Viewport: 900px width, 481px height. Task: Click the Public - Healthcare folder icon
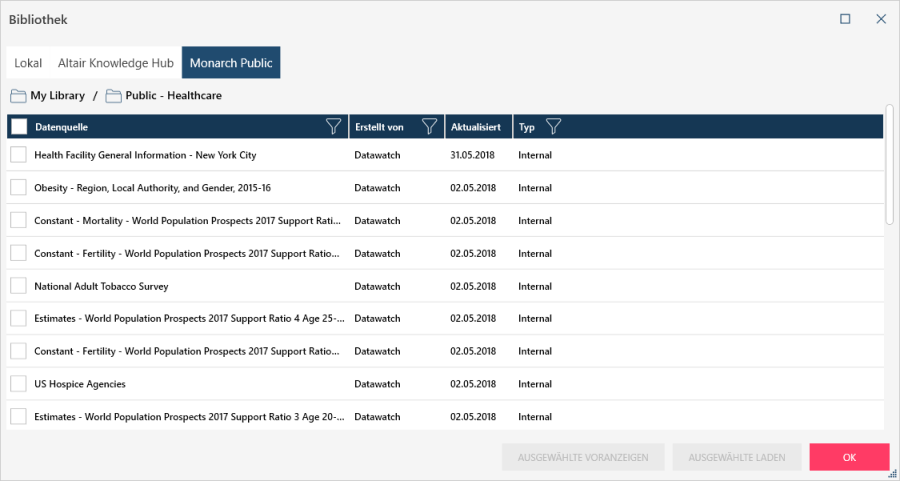113,96
